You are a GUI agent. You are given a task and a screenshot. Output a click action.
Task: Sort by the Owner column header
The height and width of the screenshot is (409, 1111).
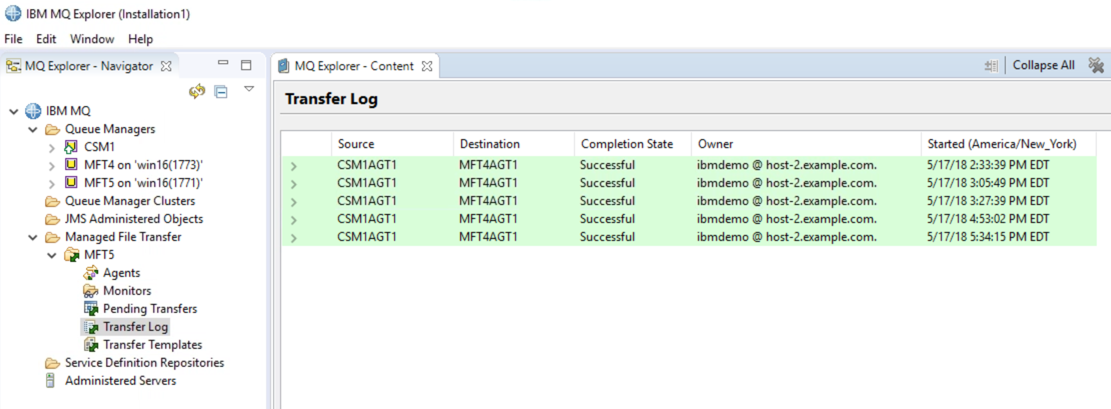[806, 144]
